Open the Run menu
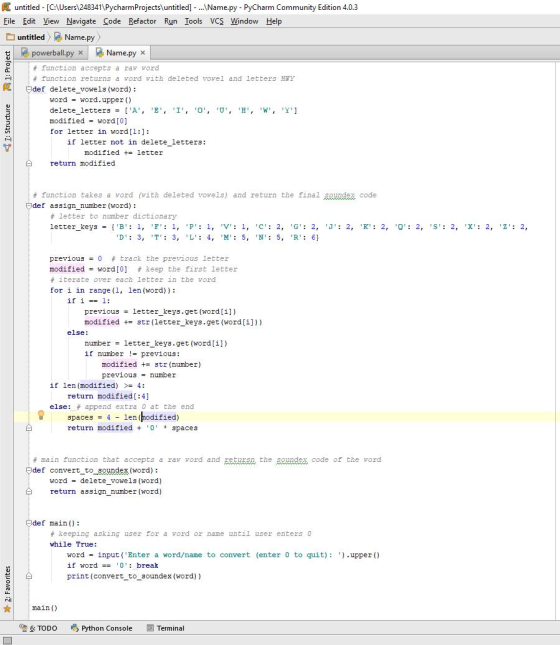The width and height of the screenshot is (560, 645). tap(170, 21)
